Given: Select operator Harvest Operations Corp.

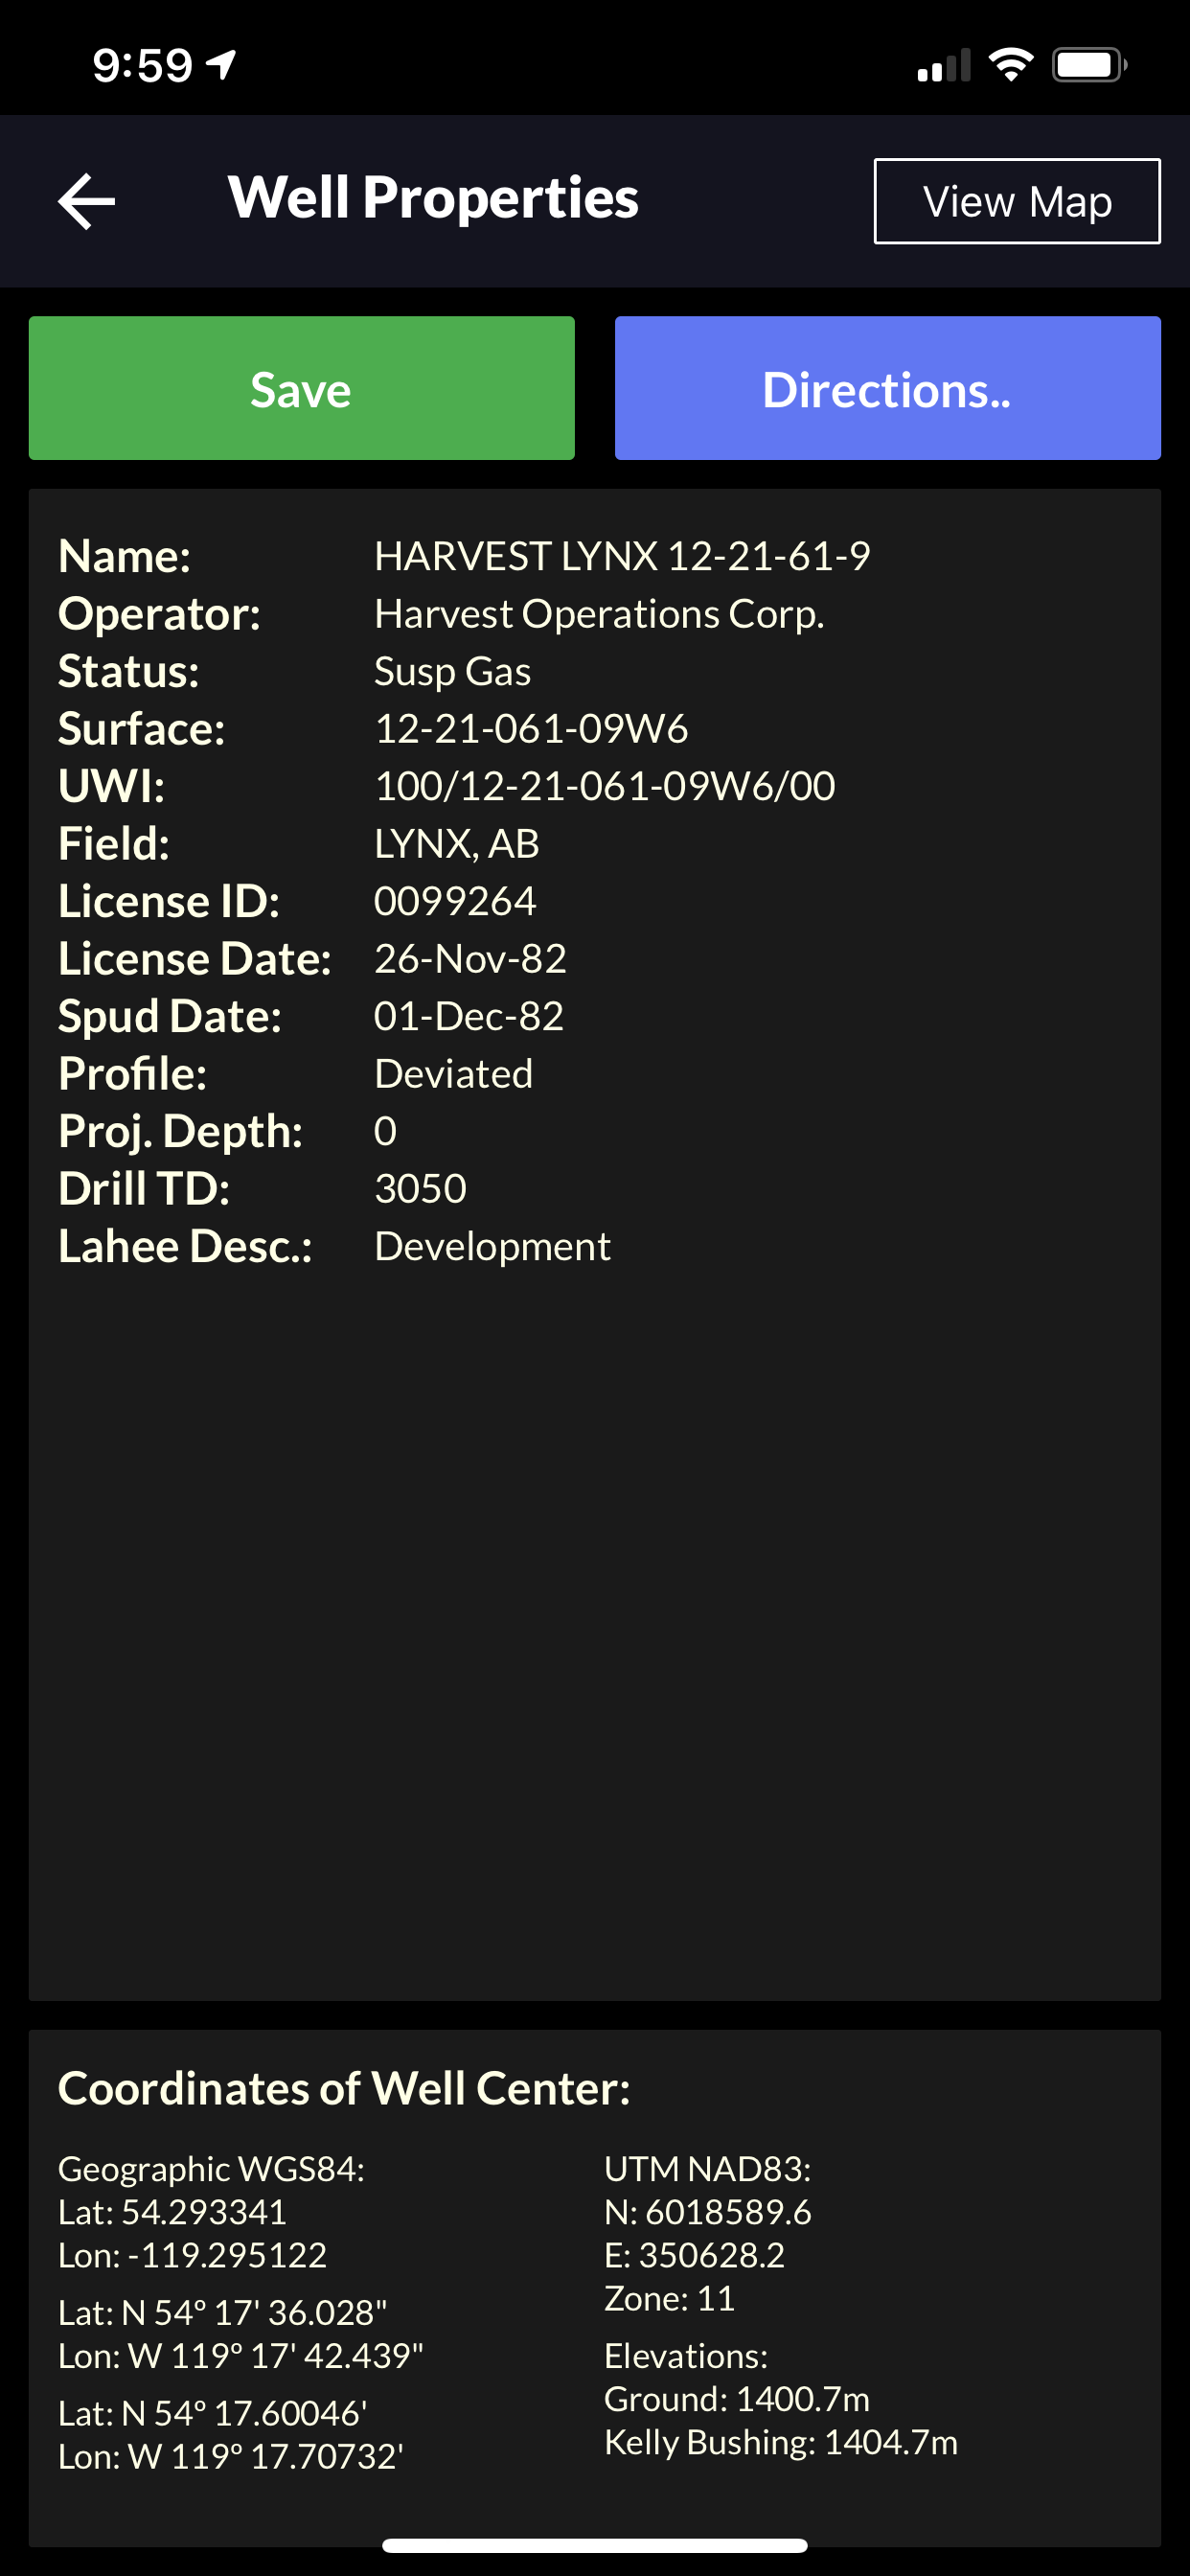Looking at the screenshot, I should (599, 614).
